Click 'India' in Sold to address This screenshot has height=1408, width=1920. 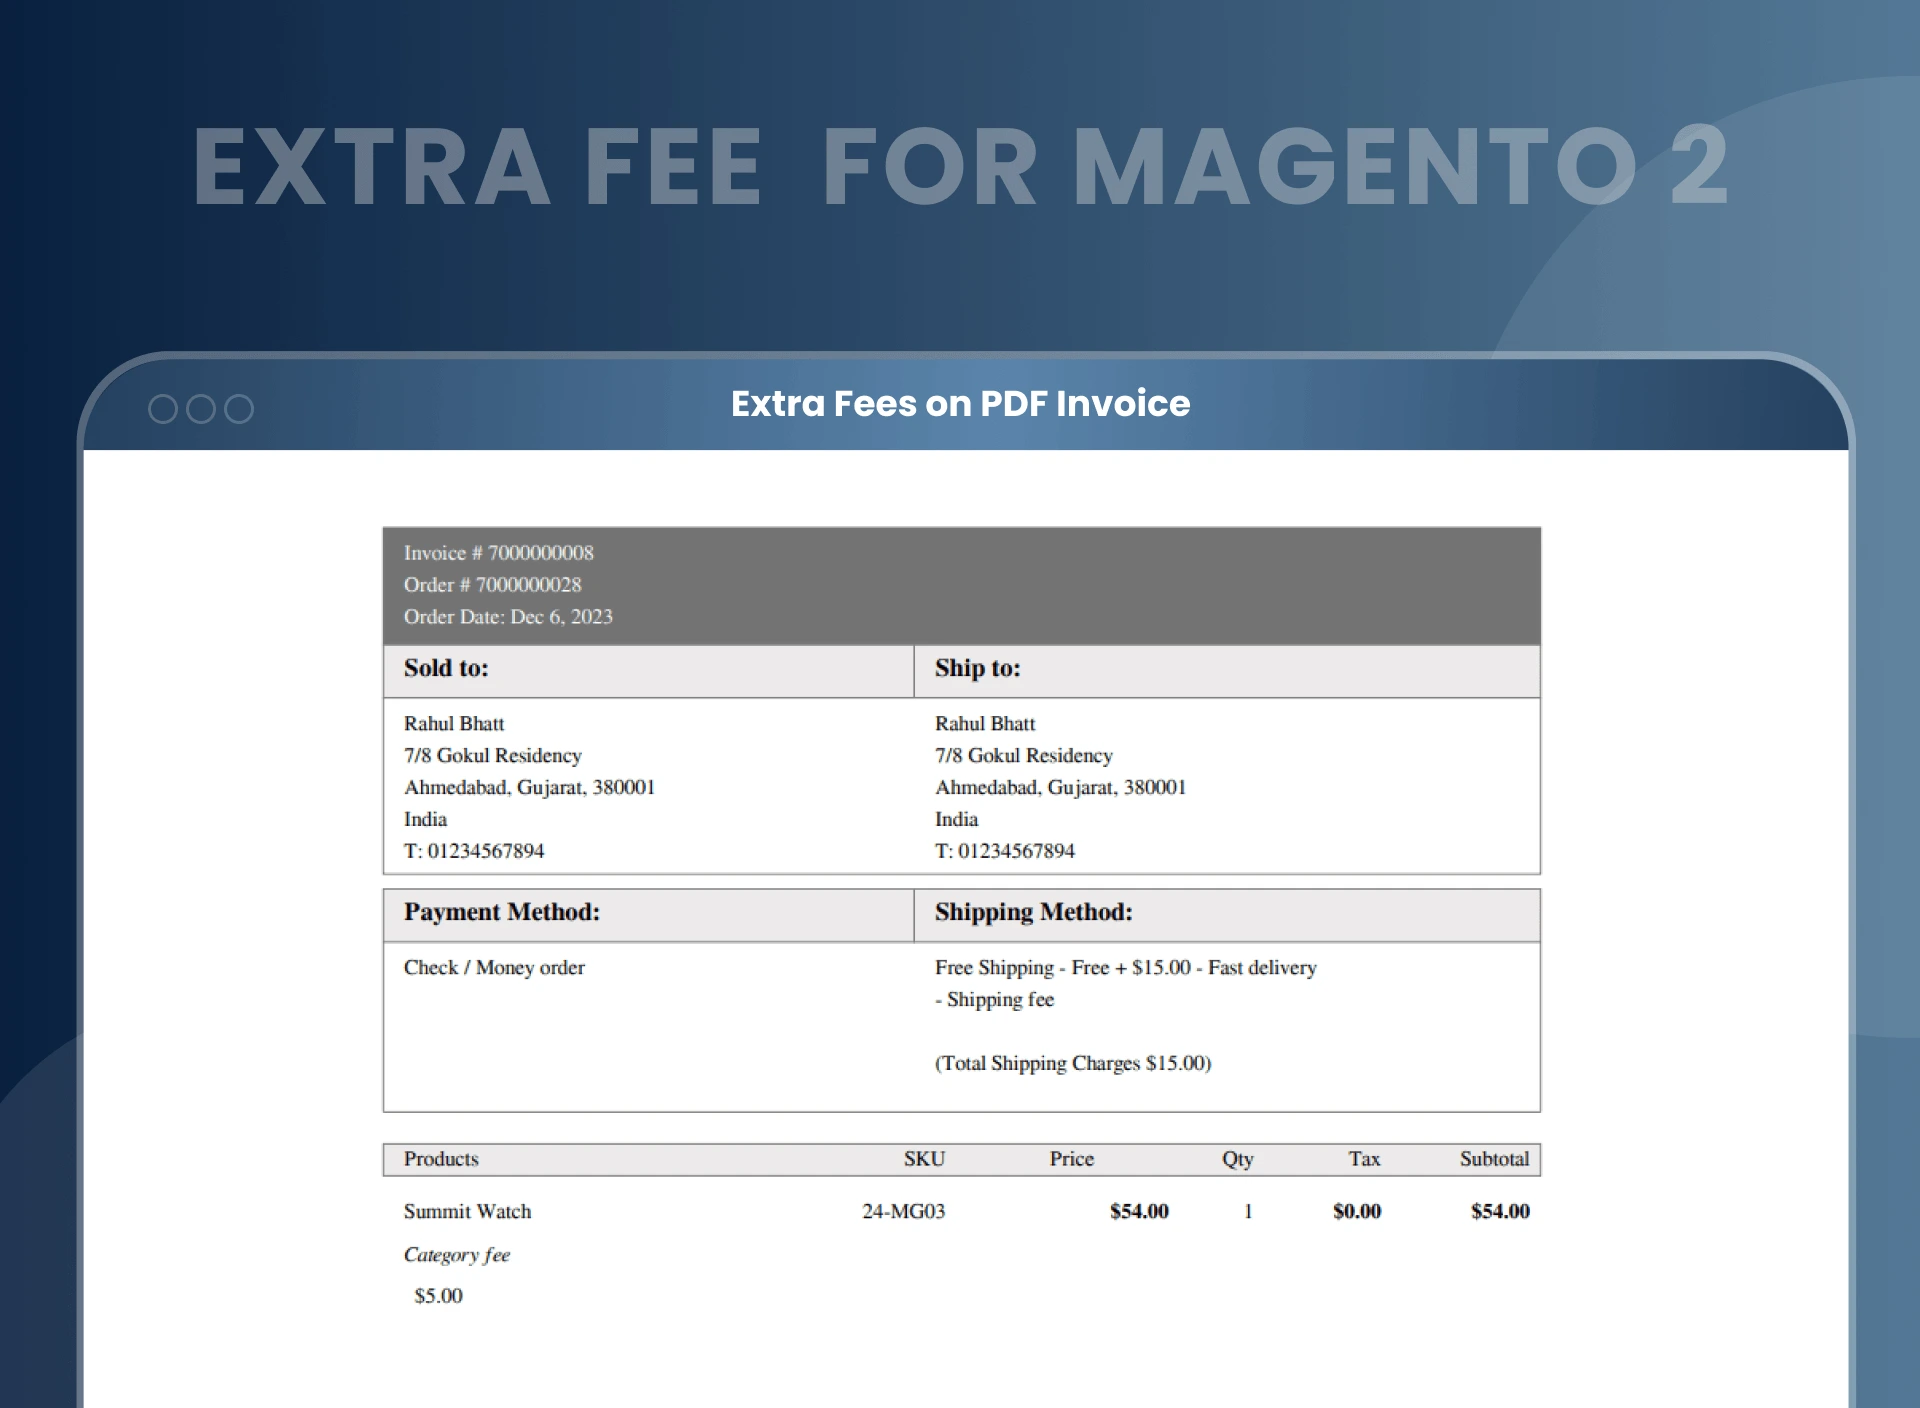click(425, 819)
